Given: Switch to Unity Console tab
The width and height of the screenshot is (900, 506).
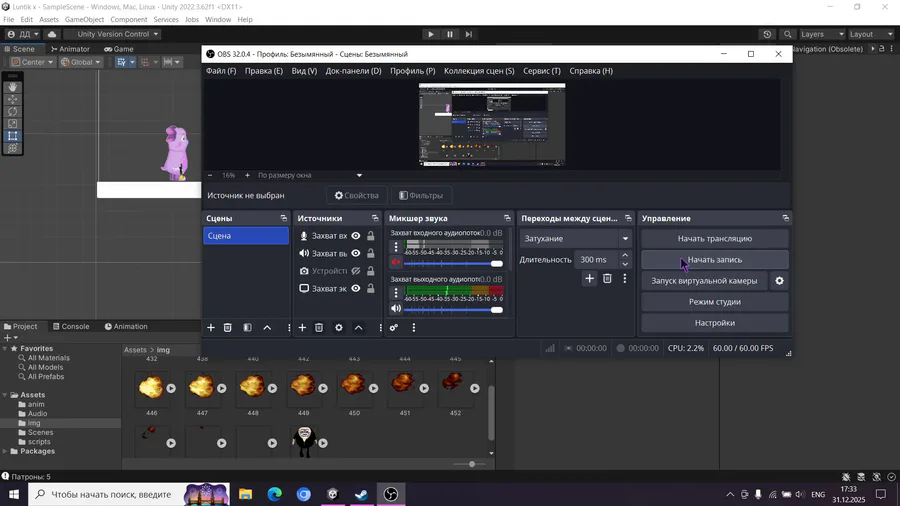Looking at the screenshot, I should coord(71,326).
